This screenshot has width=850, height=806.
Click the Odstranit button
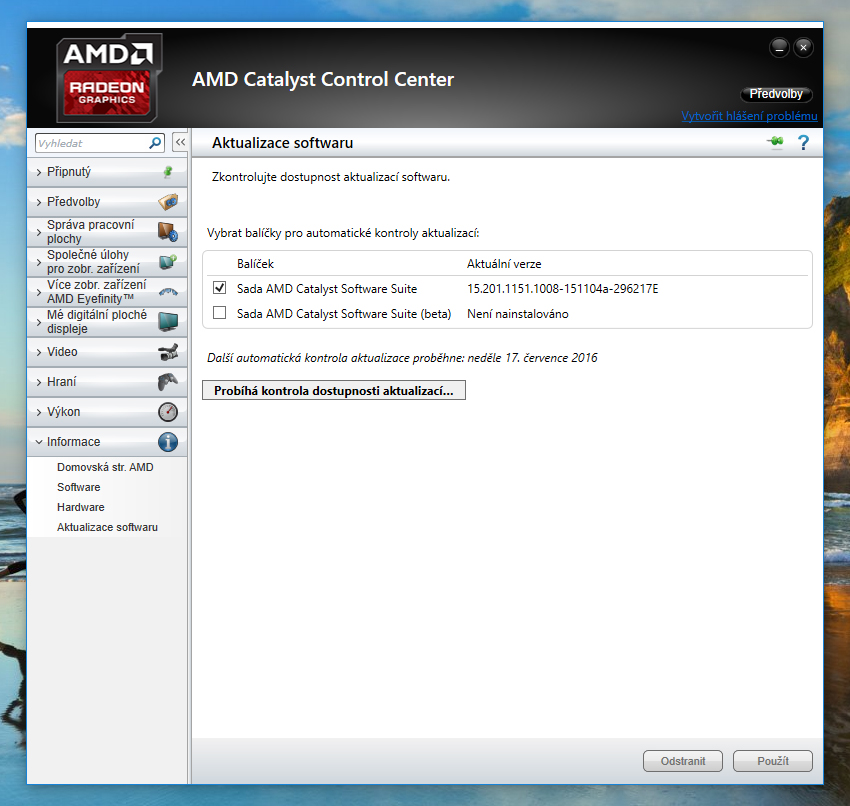(682, 761)
